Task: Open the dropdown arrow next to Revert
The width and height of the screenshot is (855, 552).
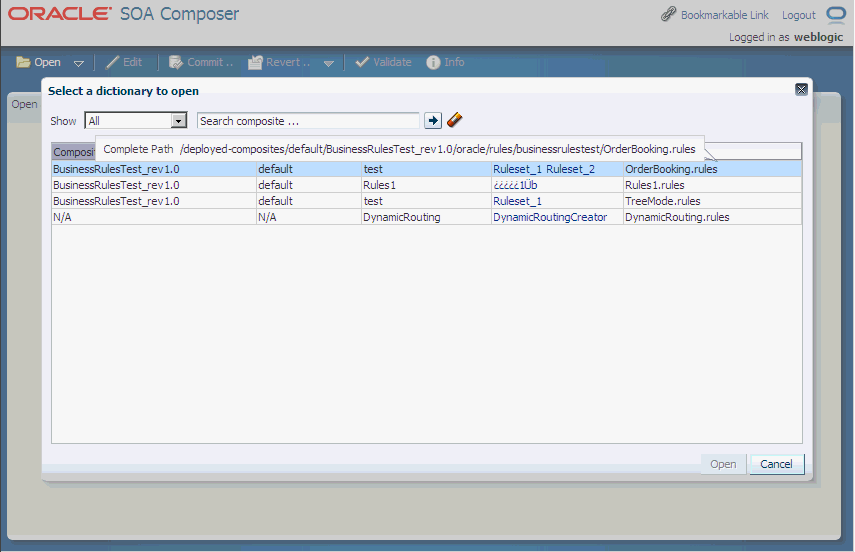Action: pyautogui.click(x=328, y=63)
